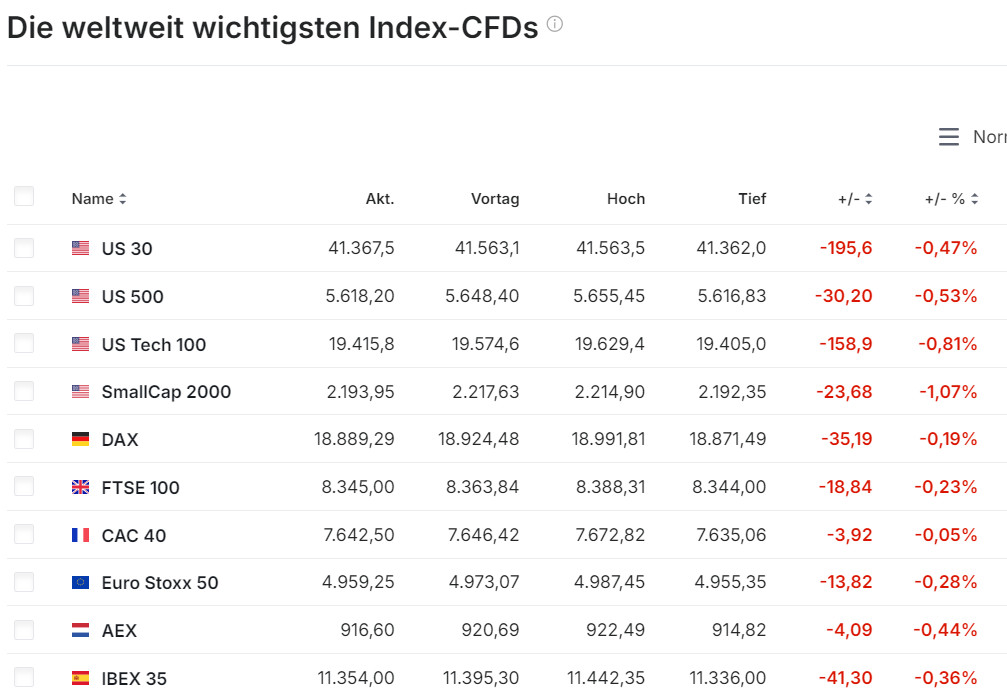This screenshot has height=695, width=1007.
Task: Click the Hoch column header
Action: click(626, 199)
